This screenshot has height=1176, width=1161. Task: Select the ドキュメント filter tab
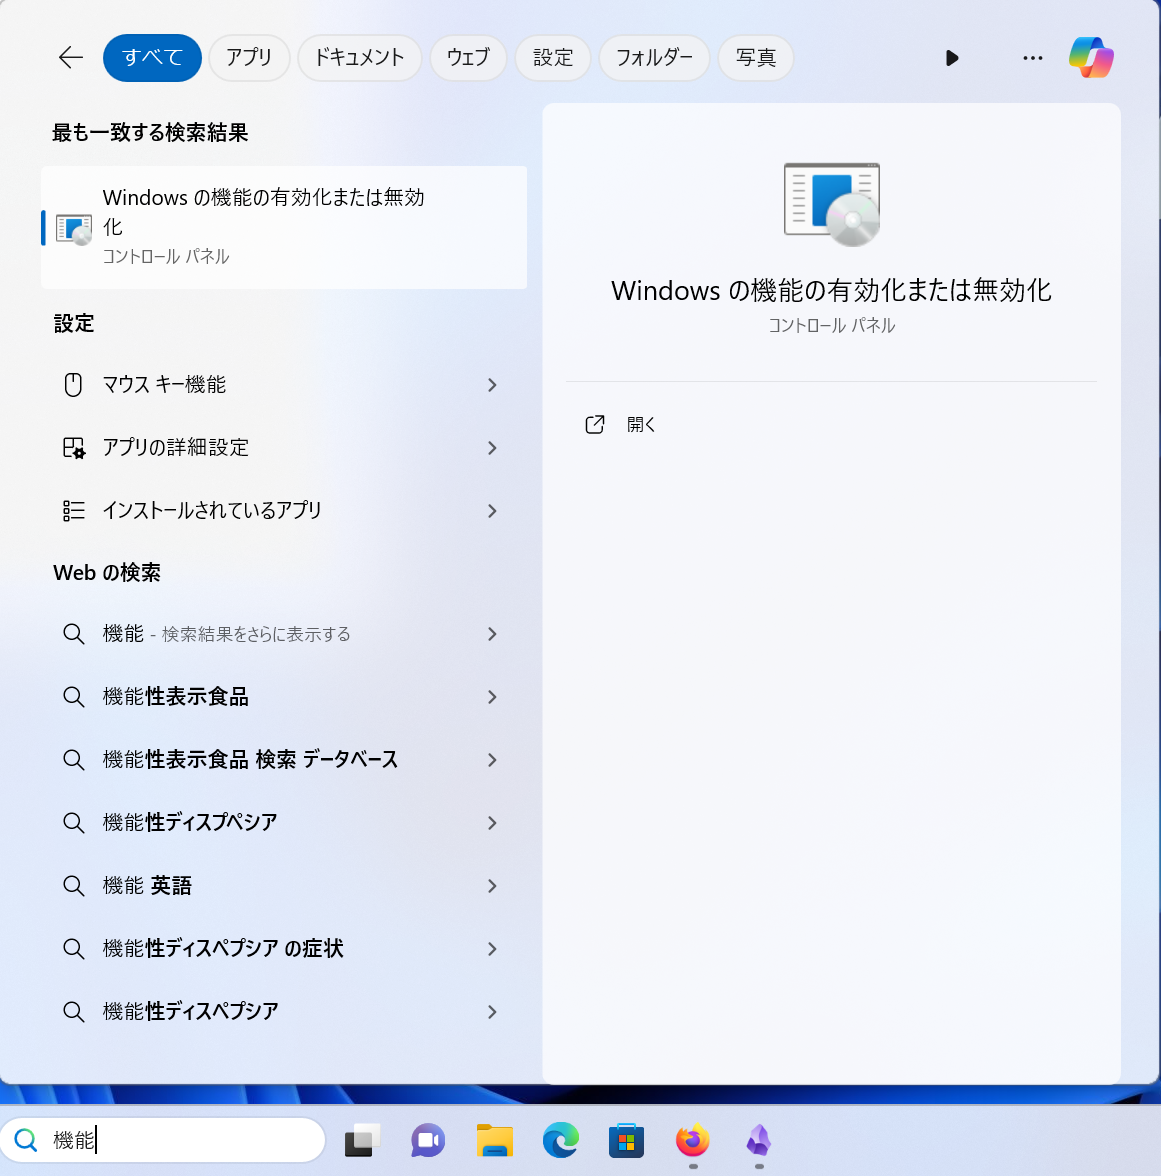click(x=359, y=58)
